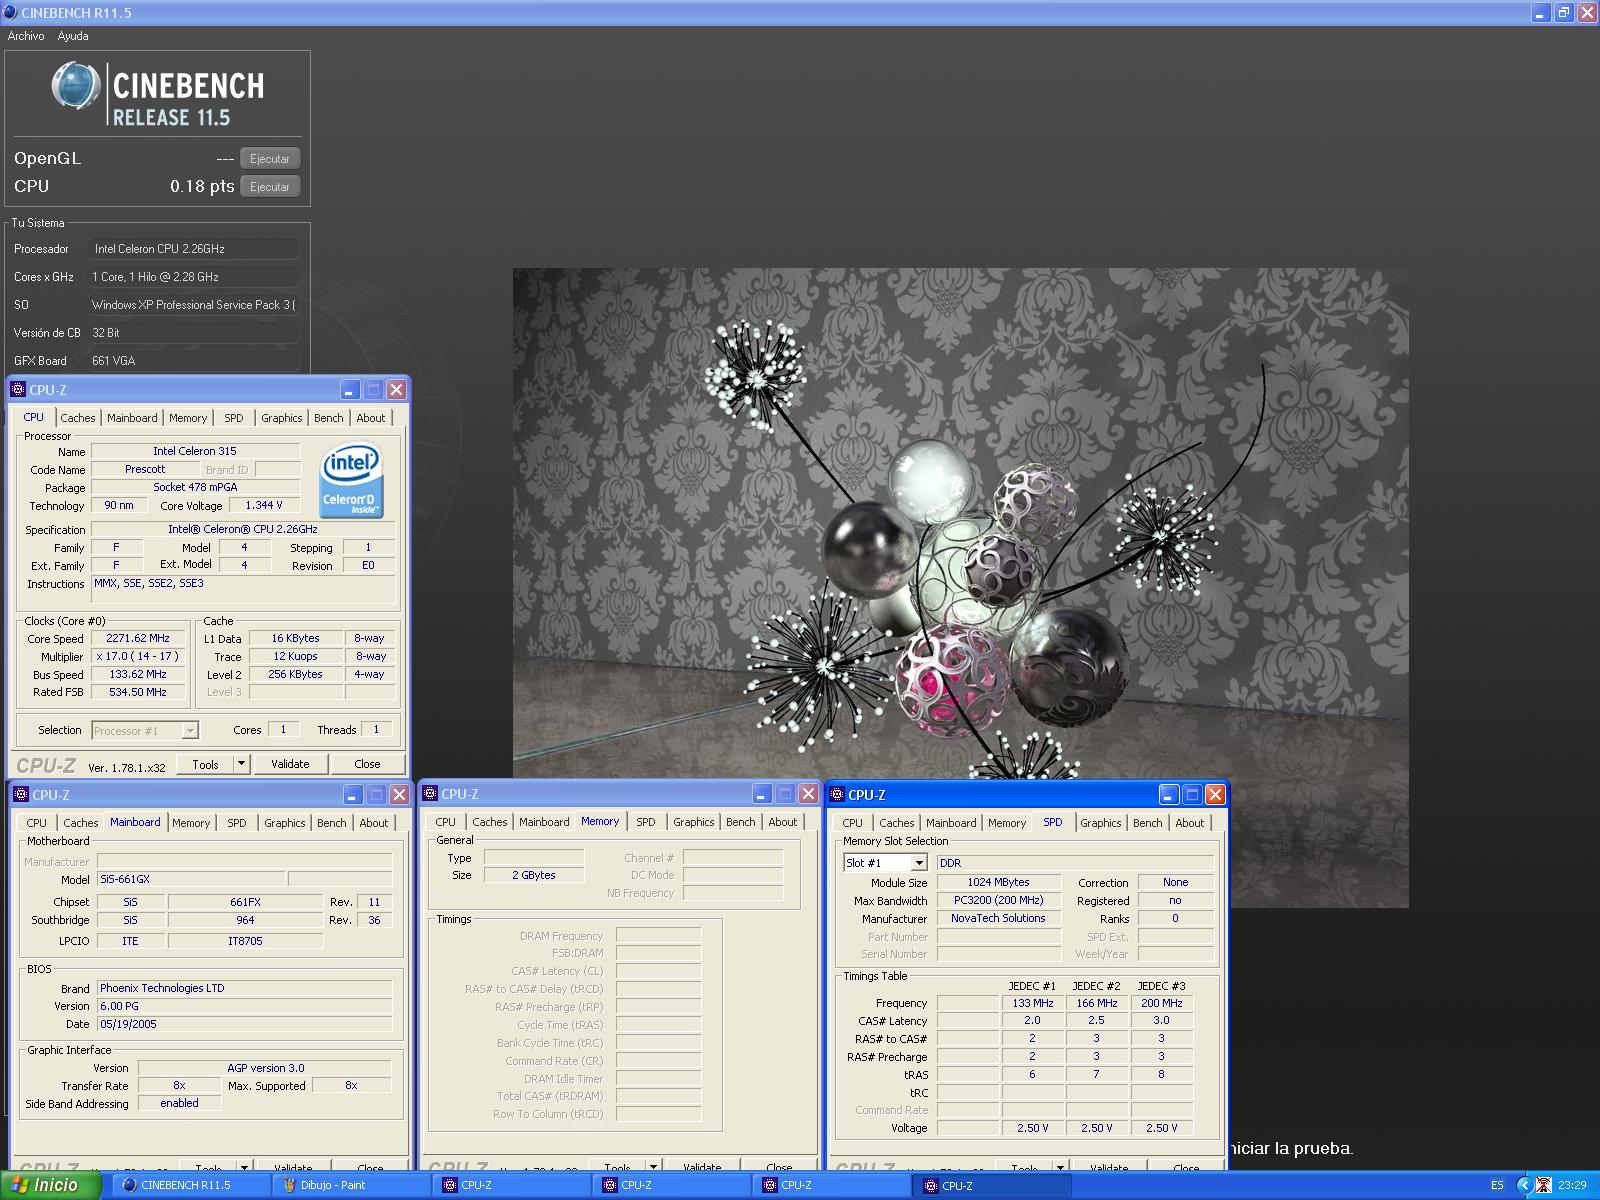Click Rated FSB value 534.50 MHz
This screenshot has width=1600, height=1200.
click(138, 692)
